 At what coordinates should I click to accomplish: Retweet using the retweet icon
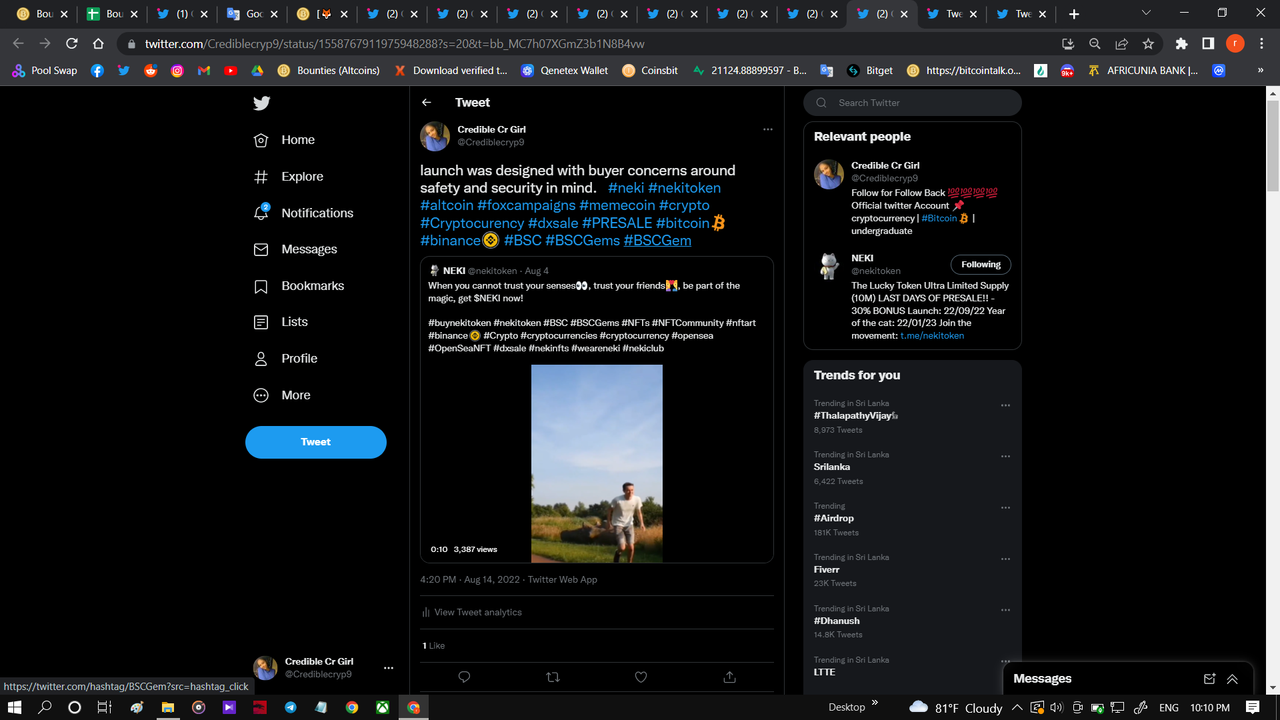[552, 677]
